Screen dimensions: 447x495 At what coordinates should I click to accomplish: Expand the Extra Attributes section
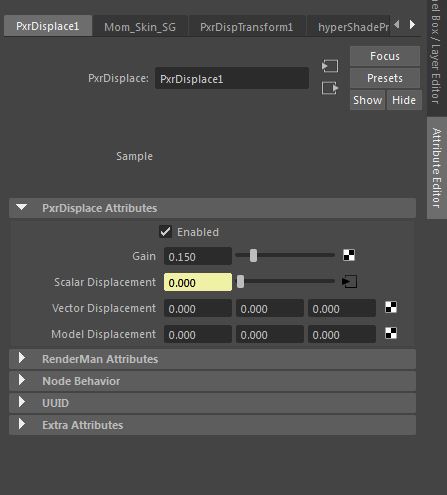point(212,425)
